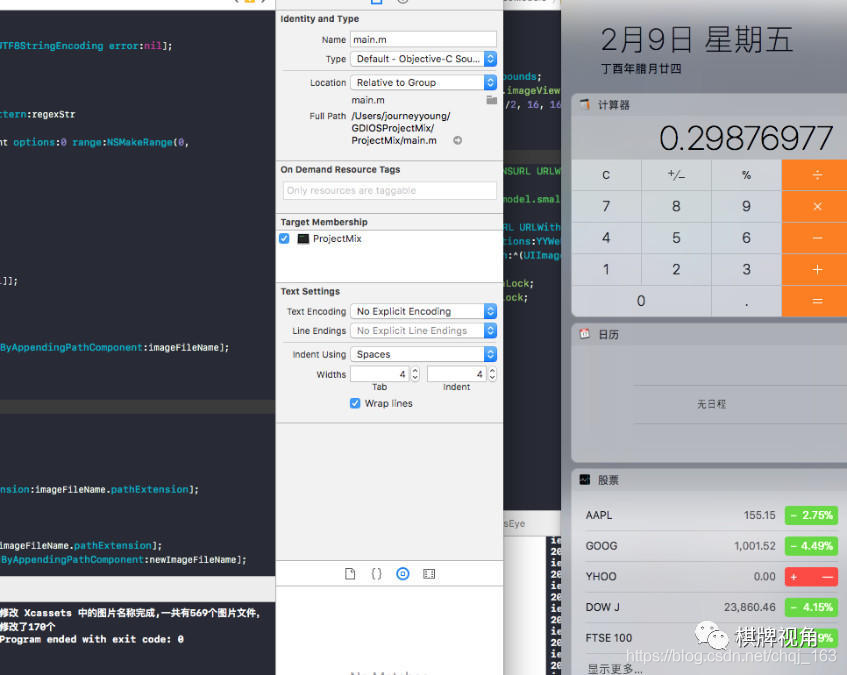Image resolution: width=847 pixels, height=675 pixels.
Task: Click the equals key on the calculator
Action: [x=817, y=301]
